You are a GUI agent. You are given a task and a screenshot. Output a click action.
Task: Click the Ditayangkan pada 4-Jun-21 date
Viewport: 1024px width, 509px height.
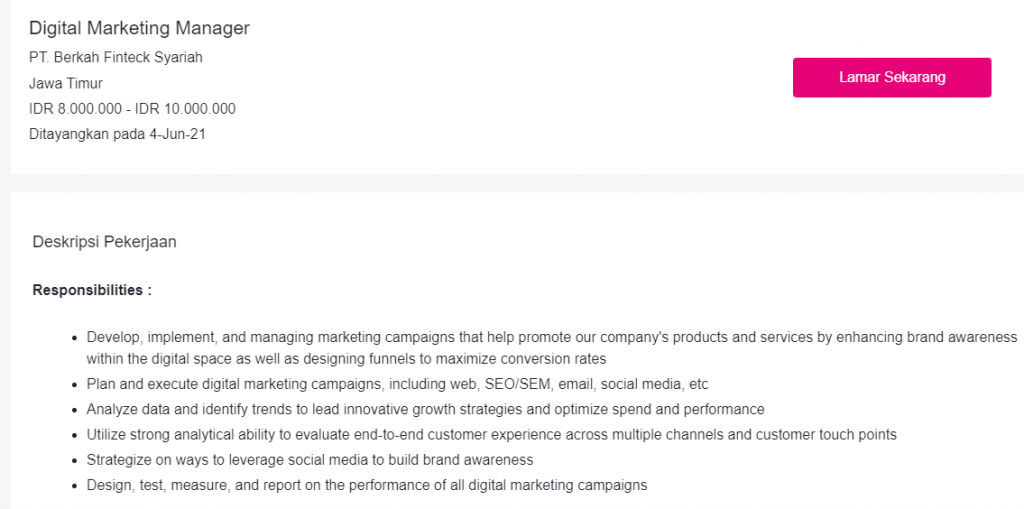117,135
